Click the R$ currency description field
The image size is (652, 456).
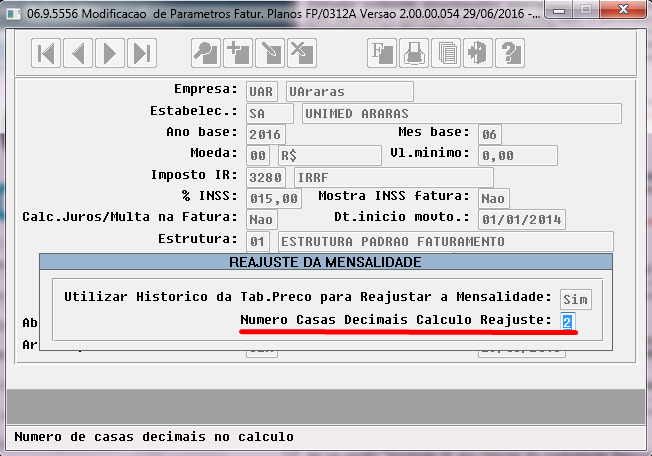330,156
